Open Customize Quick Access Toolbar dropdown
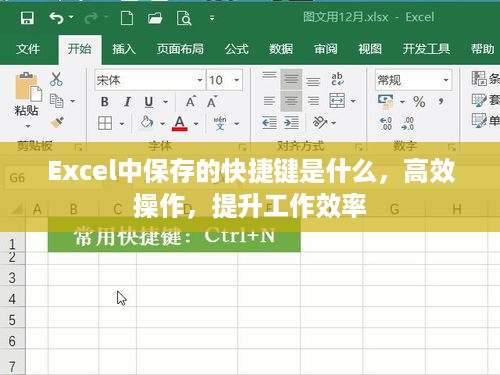 (212, 18)
